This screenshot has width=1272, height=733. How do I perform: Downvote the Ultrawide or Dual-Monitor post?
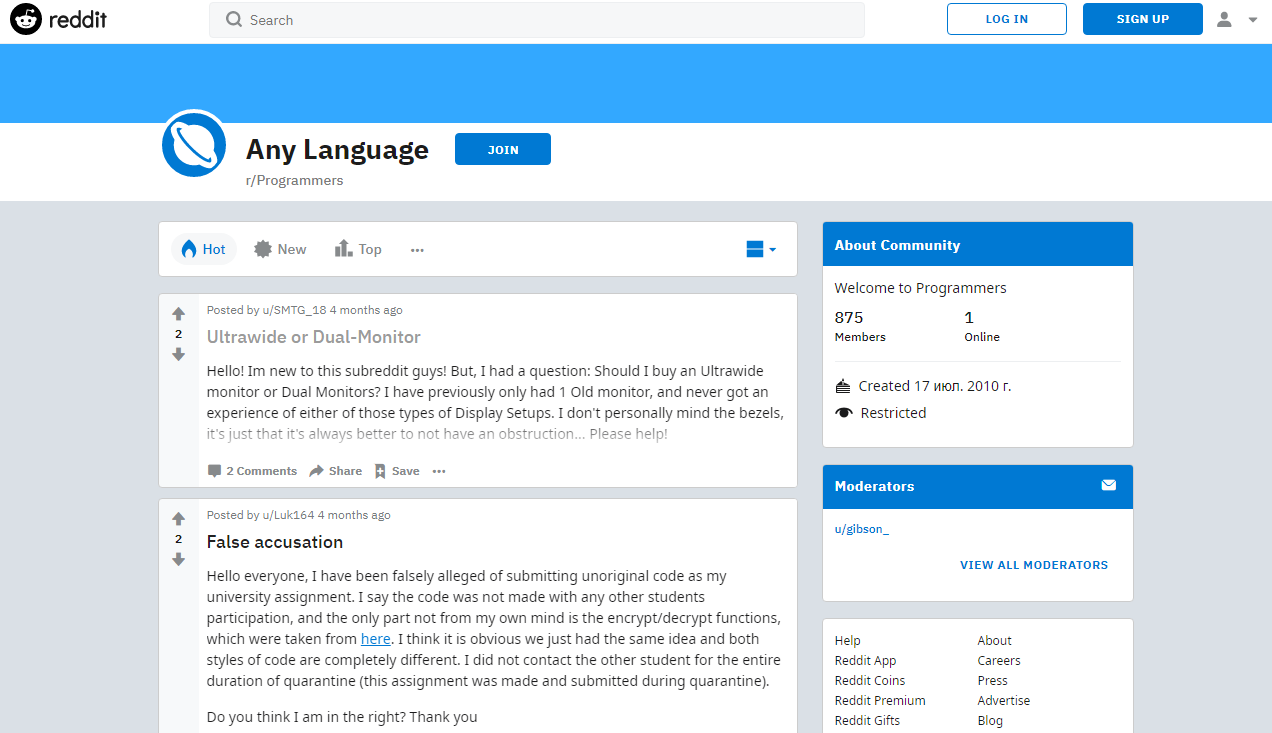pyautogui.click(x=178, y=355)
